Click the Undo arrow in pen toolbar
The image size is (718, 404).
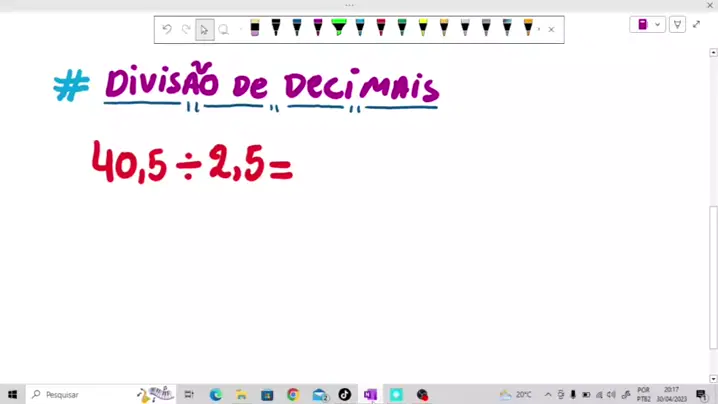point(167,29)
